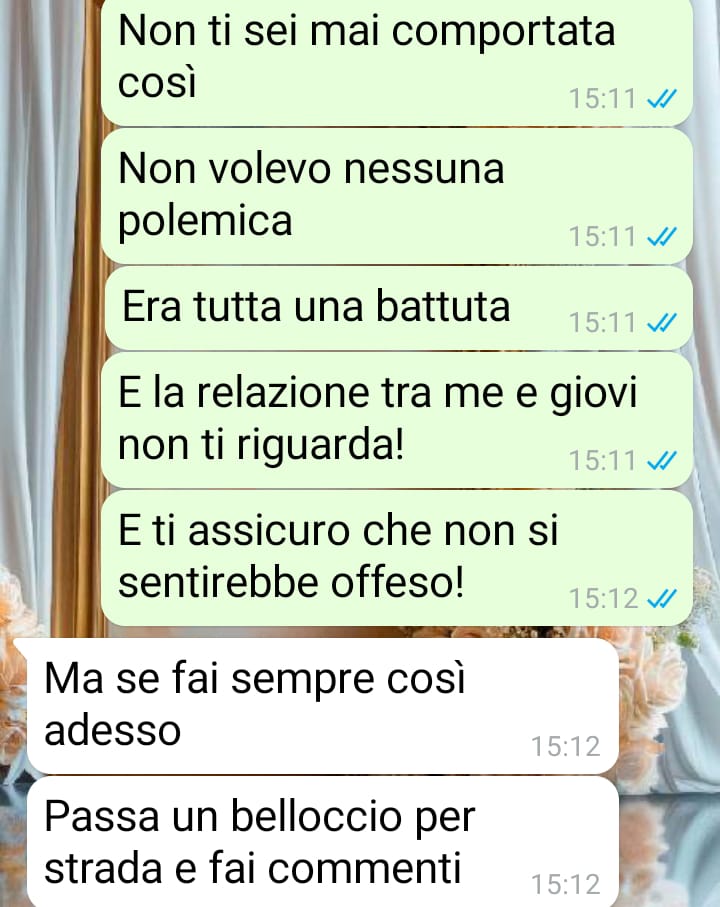
Task: Select the message about 'relazione tra me e giovi'
Action: 397,421
